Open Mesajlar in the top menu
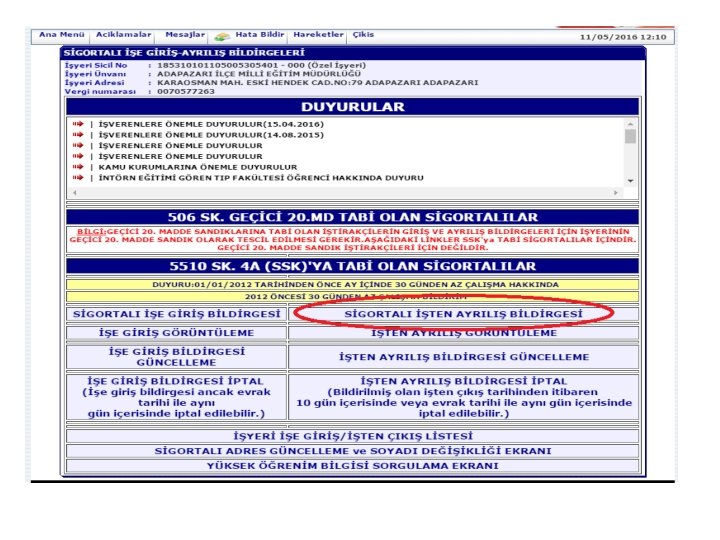 tap(185, 35)
